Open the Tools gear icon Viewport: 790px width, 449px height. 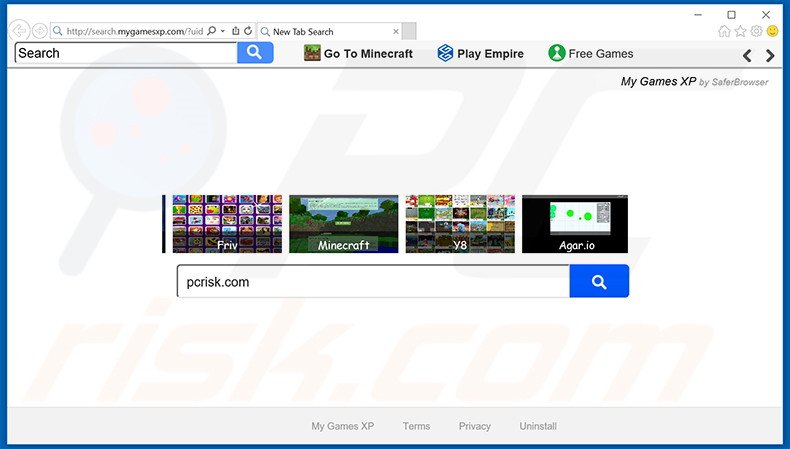point(756,31)
